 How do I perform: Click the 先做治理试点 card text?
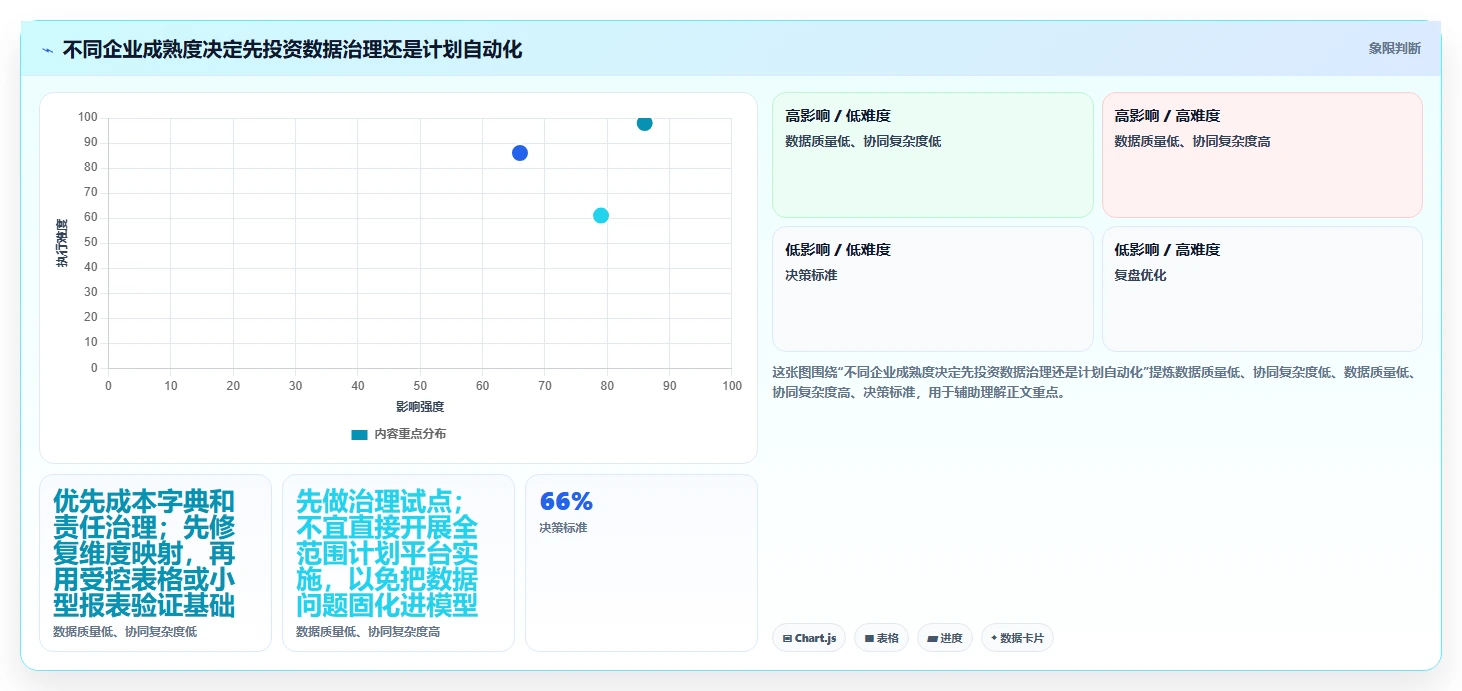[387, 553]
